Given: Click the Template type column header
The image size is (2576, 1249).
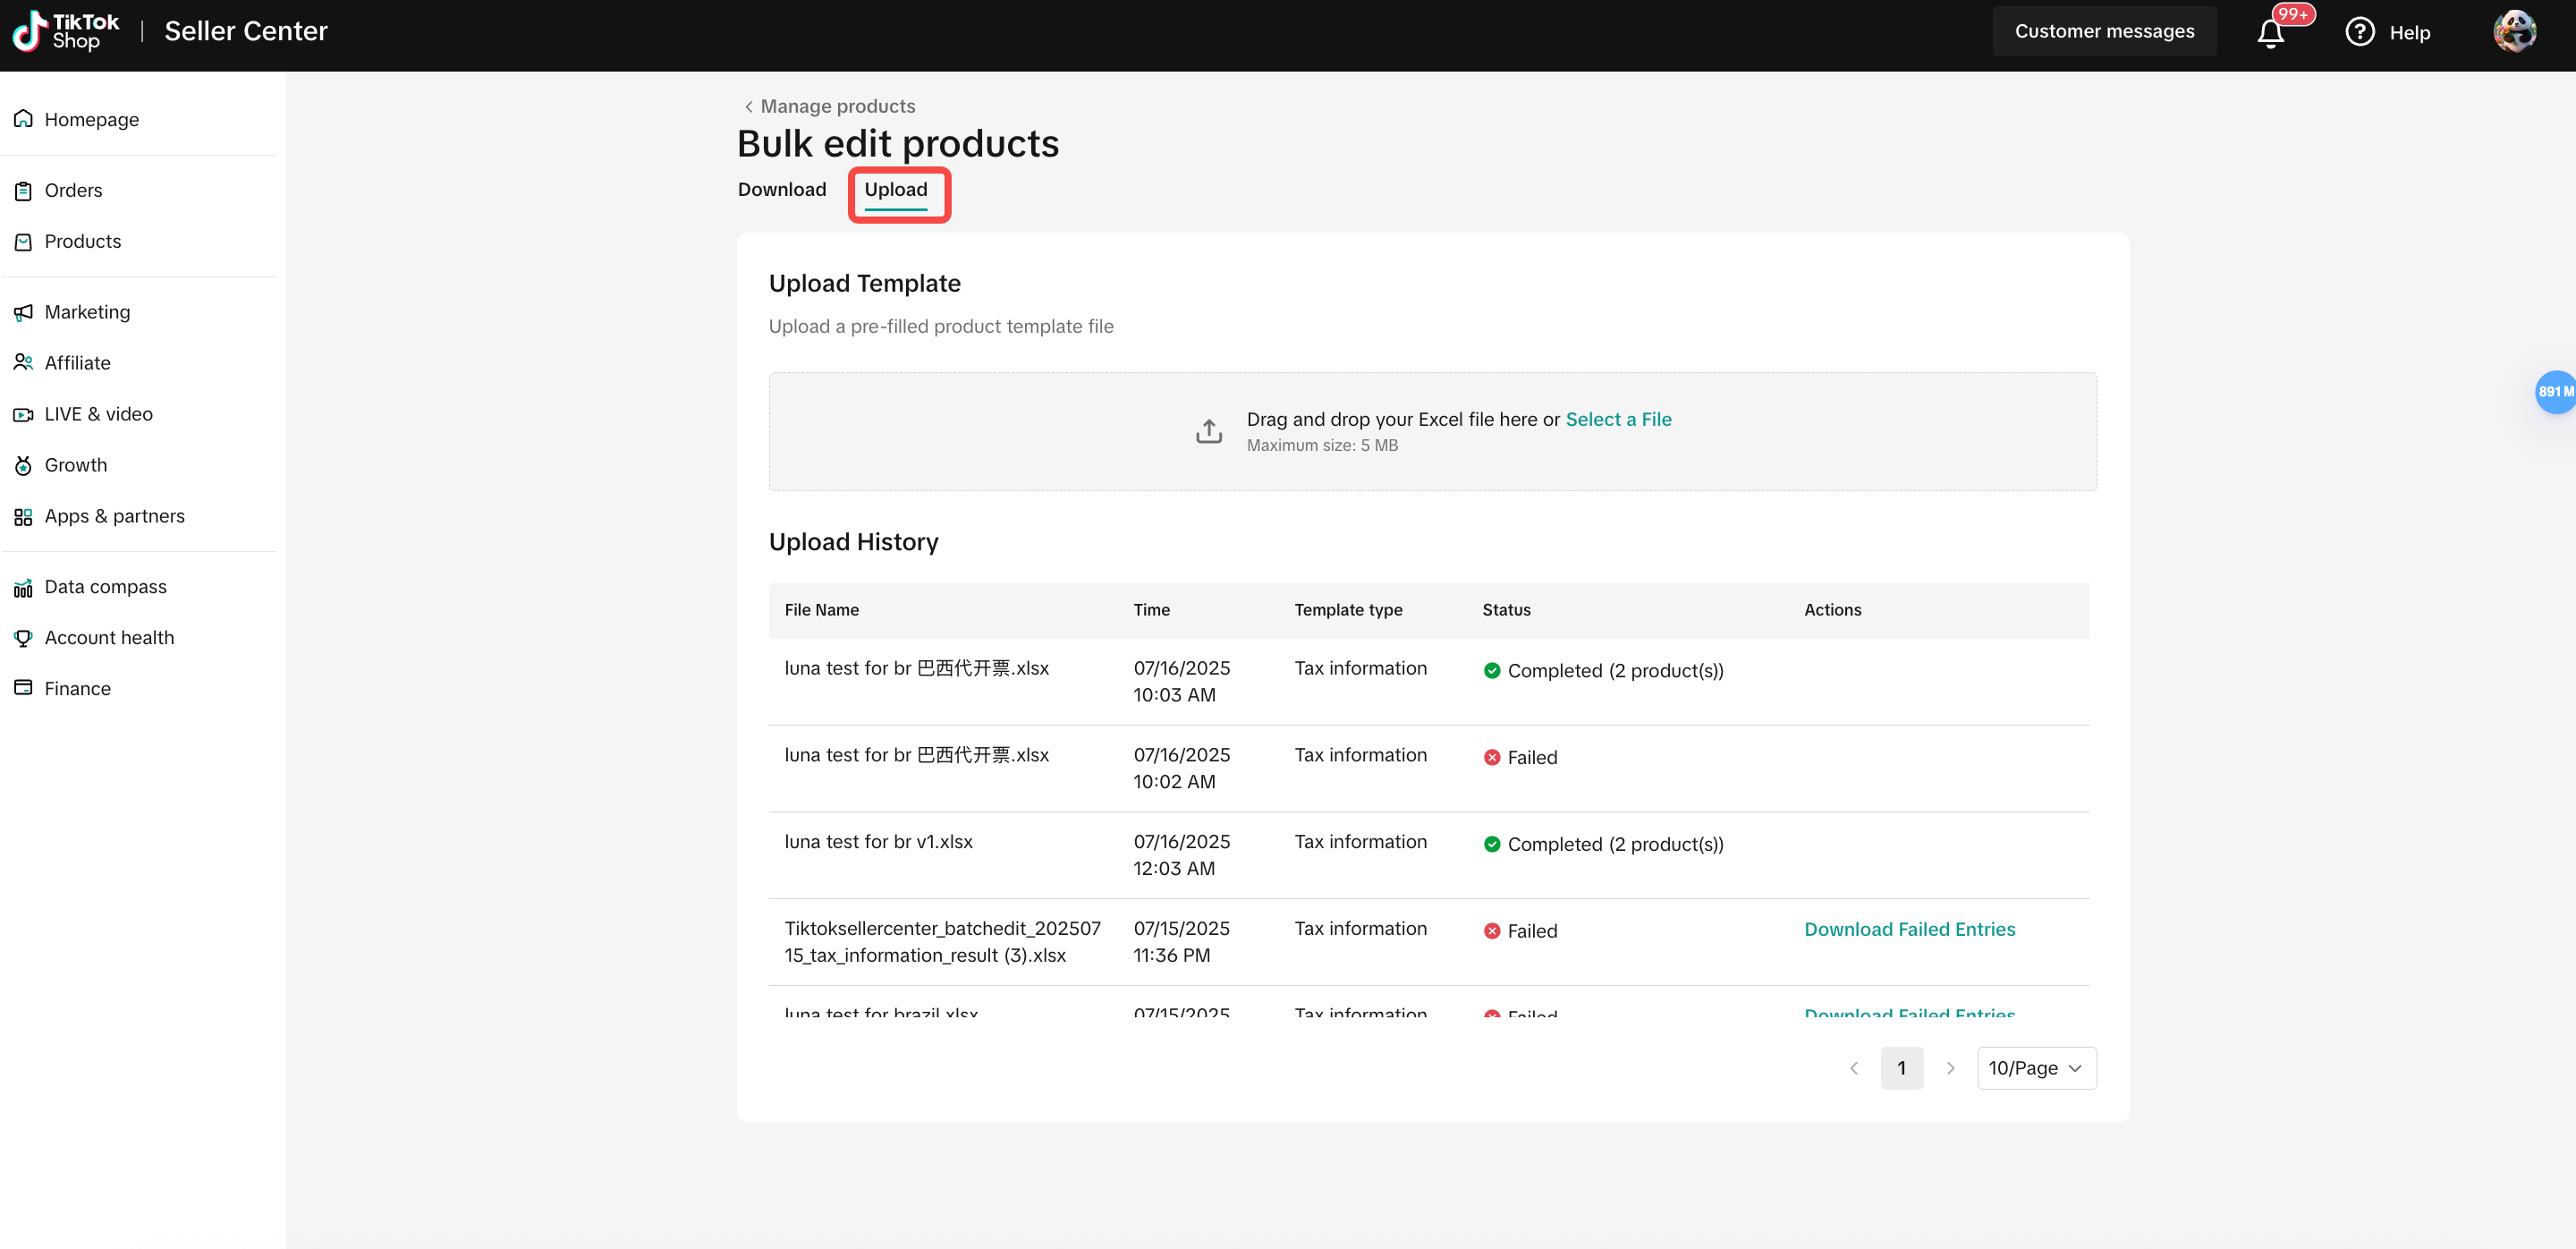Looking at the screenshot, I should coord(1347,609).
